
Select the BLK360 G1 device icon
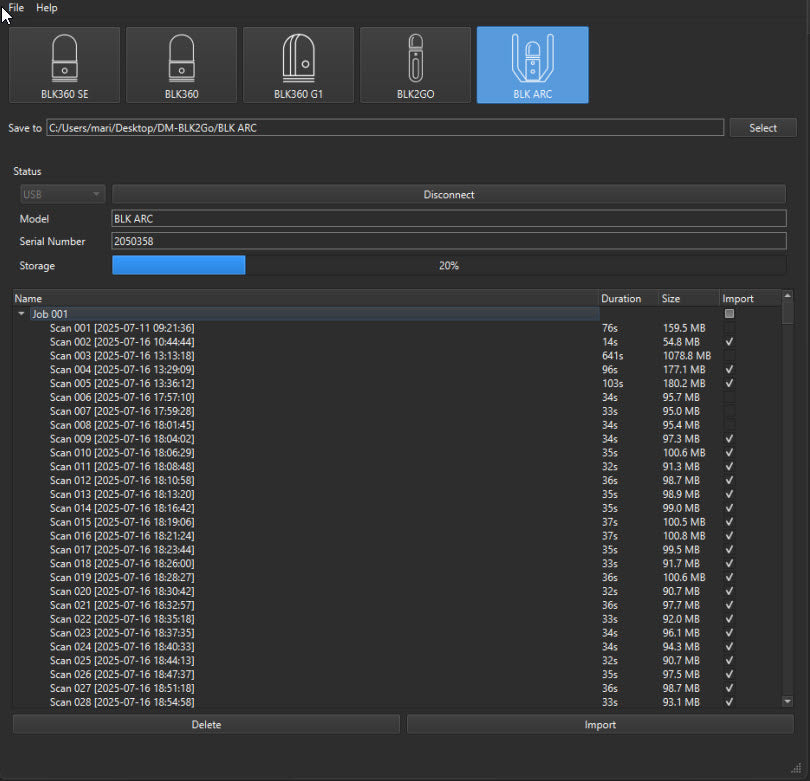click(x=298, y=64)
